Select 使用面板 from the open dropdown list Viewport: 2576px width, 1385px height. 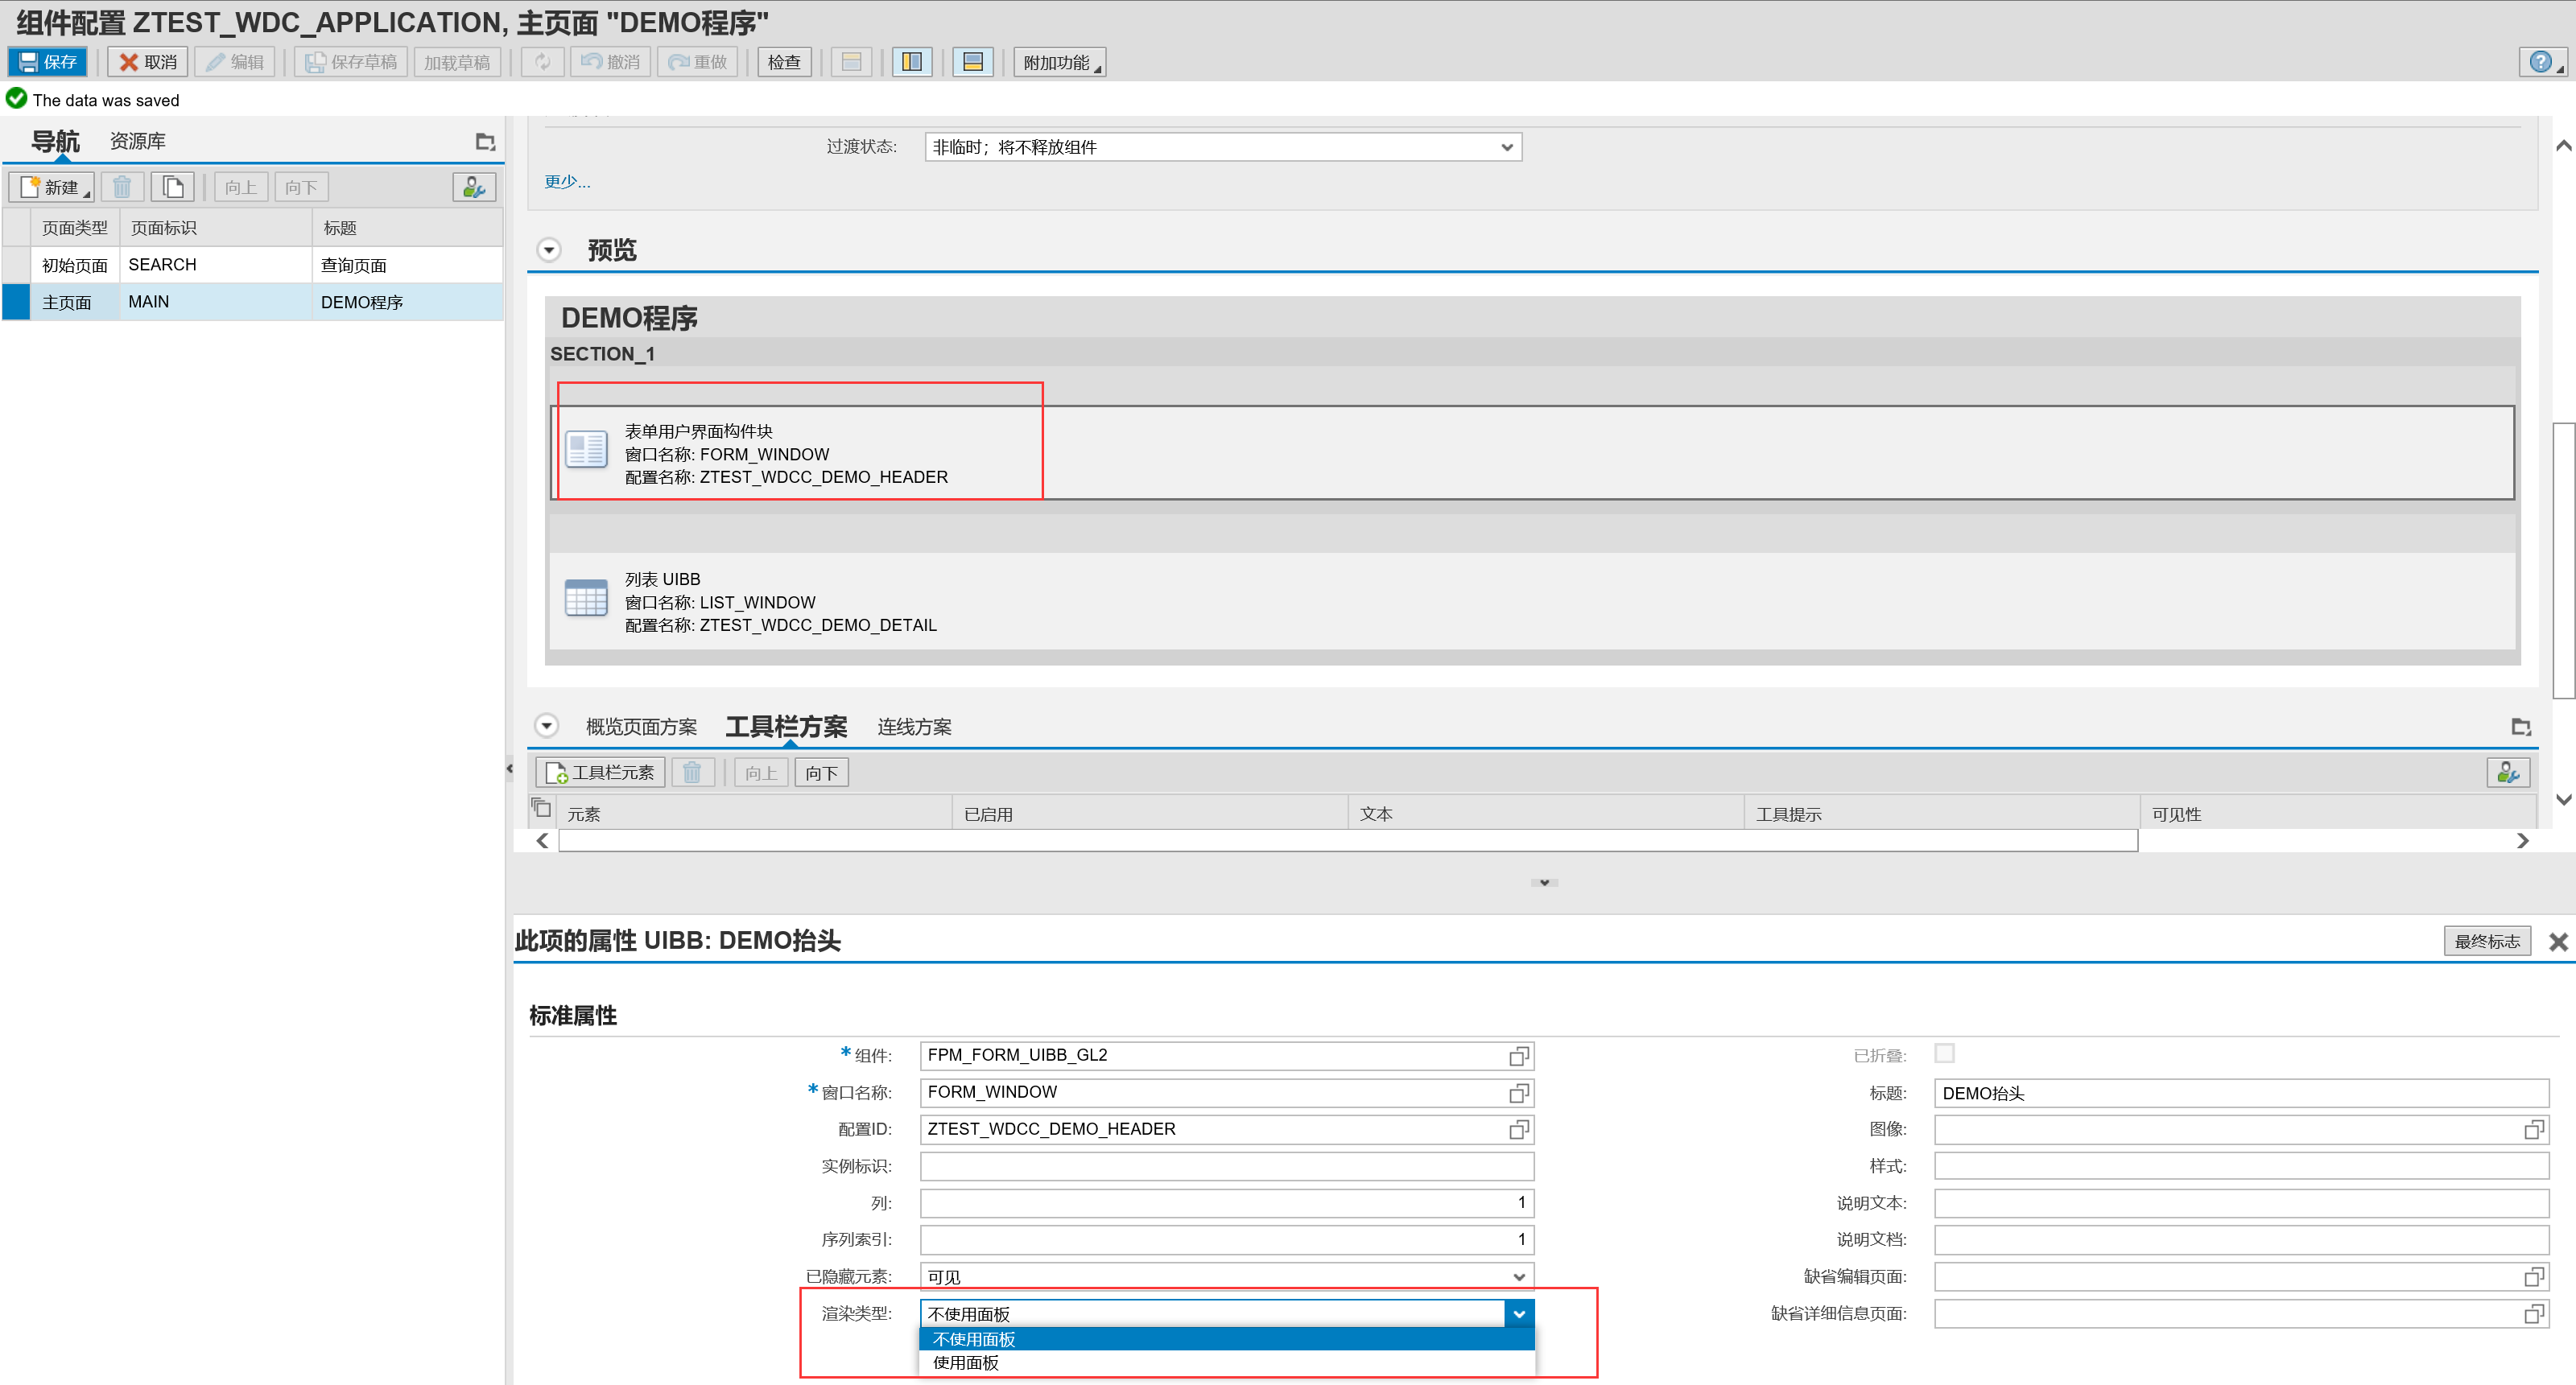[966, 1362]
